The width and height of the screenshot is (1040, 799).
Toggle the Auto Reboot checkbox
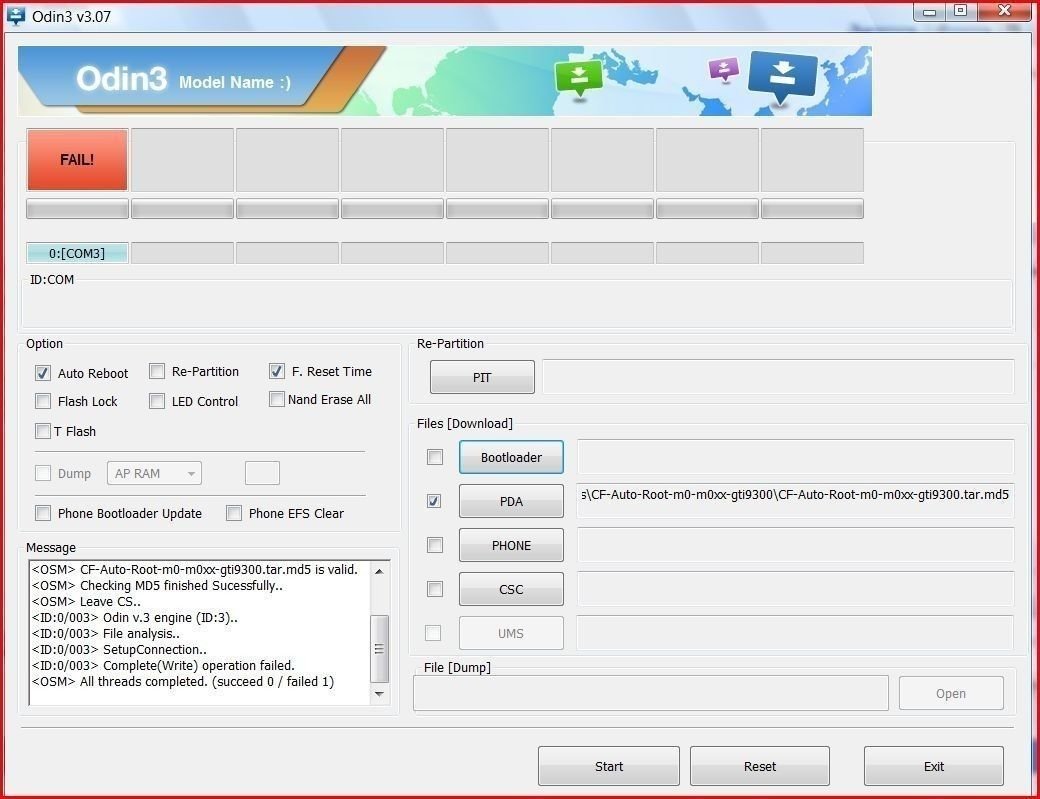tap(43, 373)
